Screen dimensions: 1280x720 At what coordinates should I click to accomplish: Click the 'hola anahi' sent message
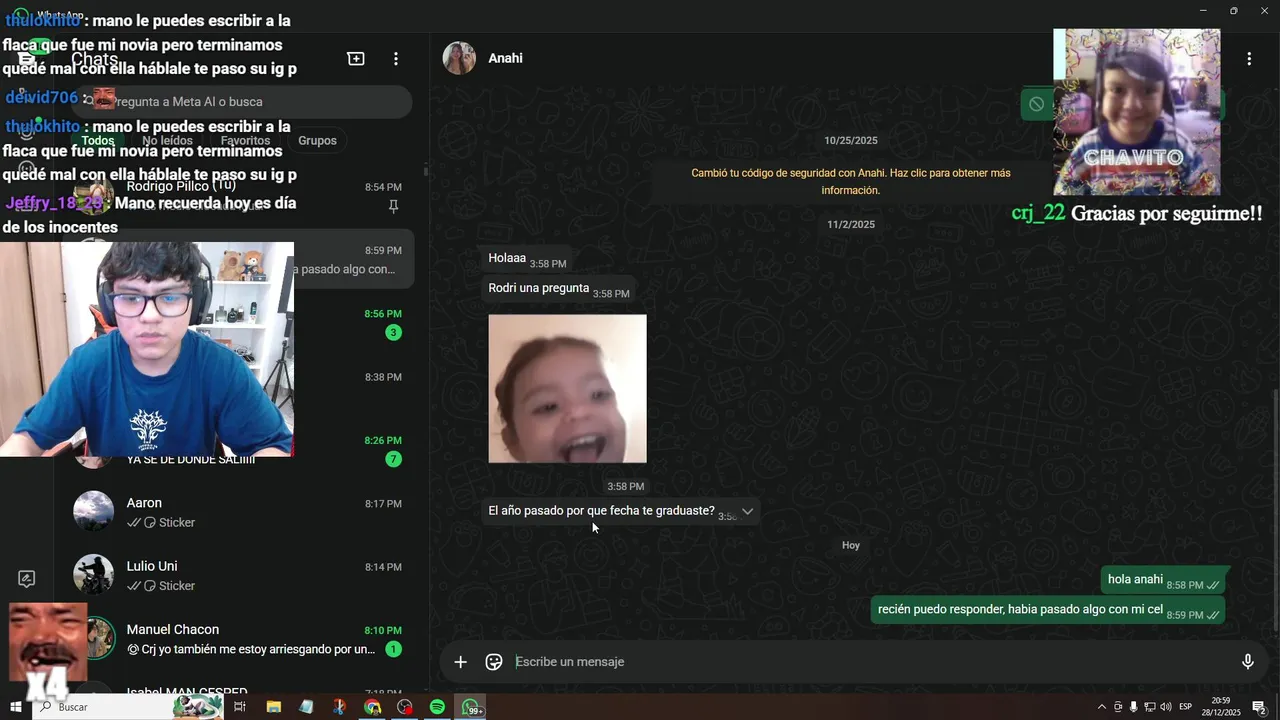pos(1163,581)
